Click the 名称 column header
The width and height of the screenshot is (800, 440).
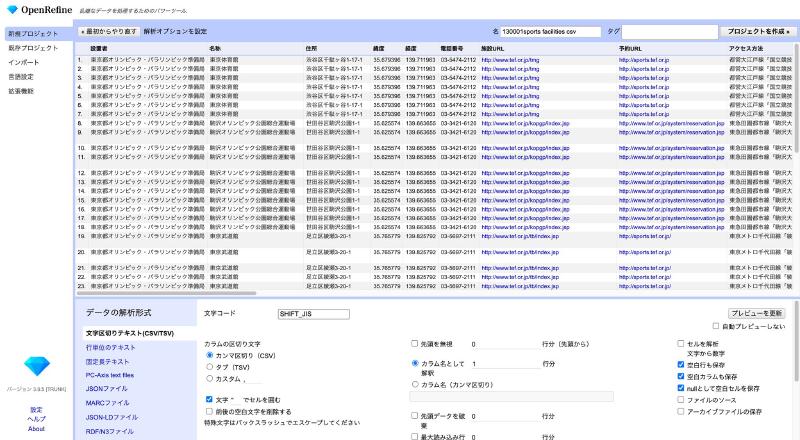215,48
